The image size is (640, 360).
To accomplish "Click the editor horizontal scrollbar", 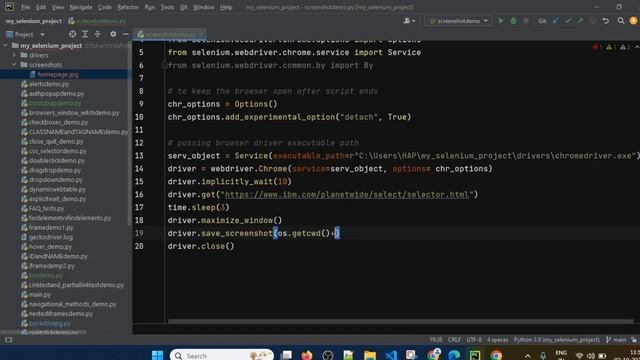I will click(x=400, y=322).
